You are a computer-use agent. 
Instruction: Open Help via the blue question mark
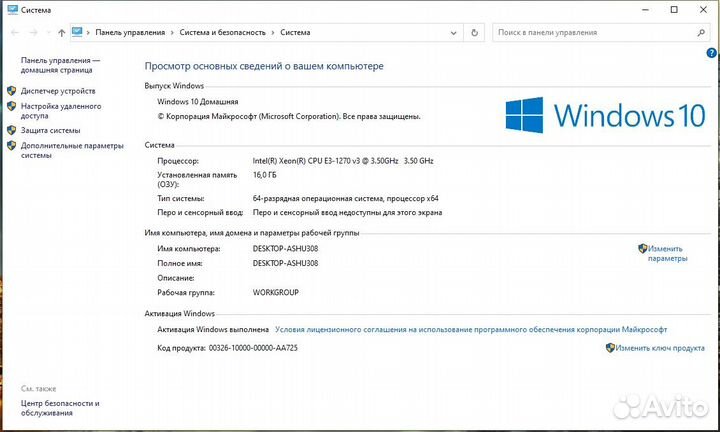[x=711, y=53]
